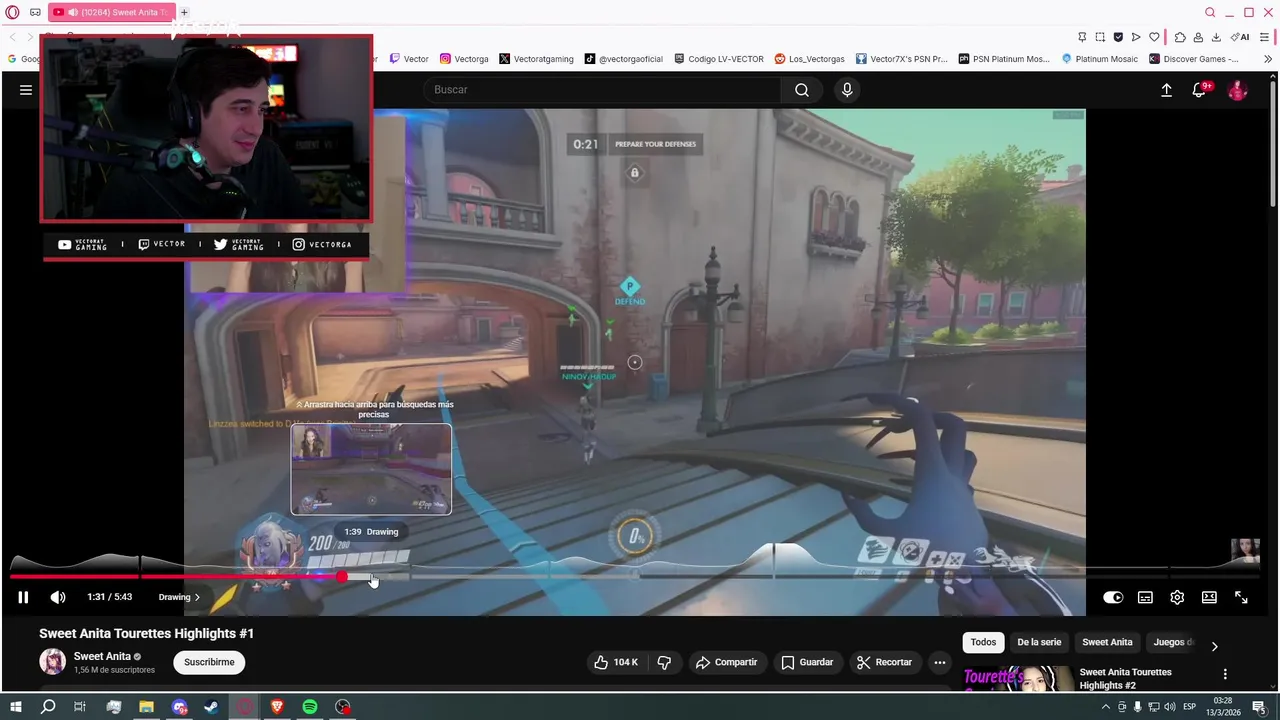Screen dimensions: 1280x720
Task: Open Vectorga Instagram bookmark
Action: click(x=464, y=59)
